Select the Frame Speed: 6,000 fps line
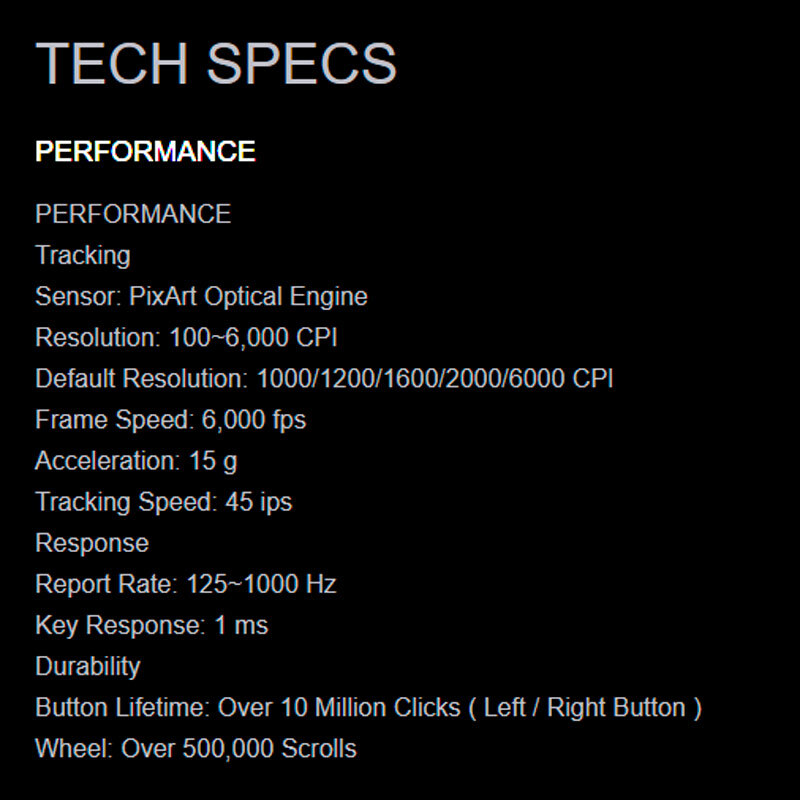Viewport: 800px width, 800px height. coord(170,420)
